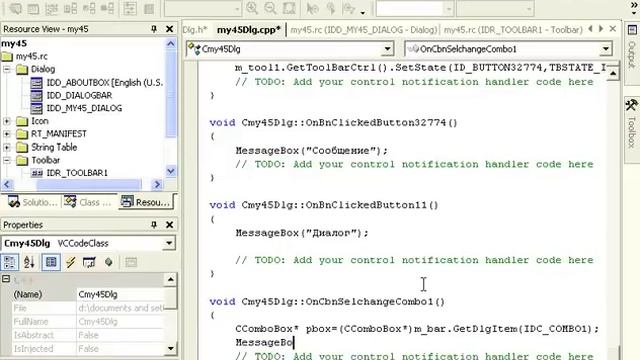Show tabs further right with the right arrow

pyautogui.click(x=600, y=29)
